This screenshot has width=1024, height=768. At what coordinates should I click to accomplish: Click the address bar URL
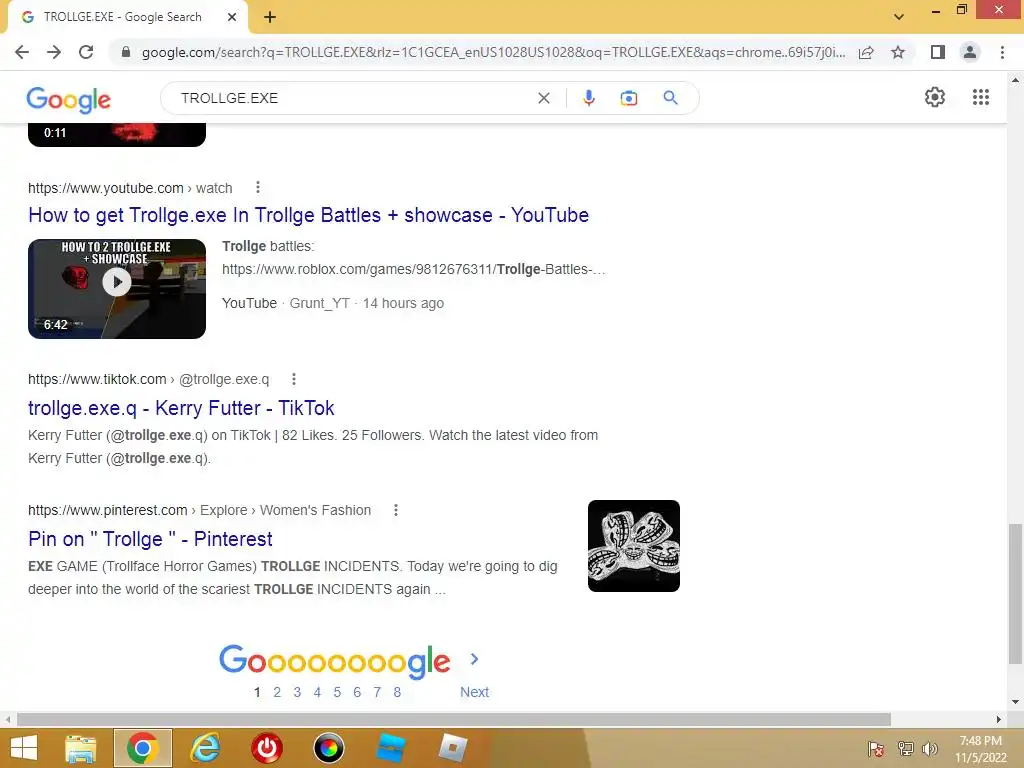tap(493, 52)
